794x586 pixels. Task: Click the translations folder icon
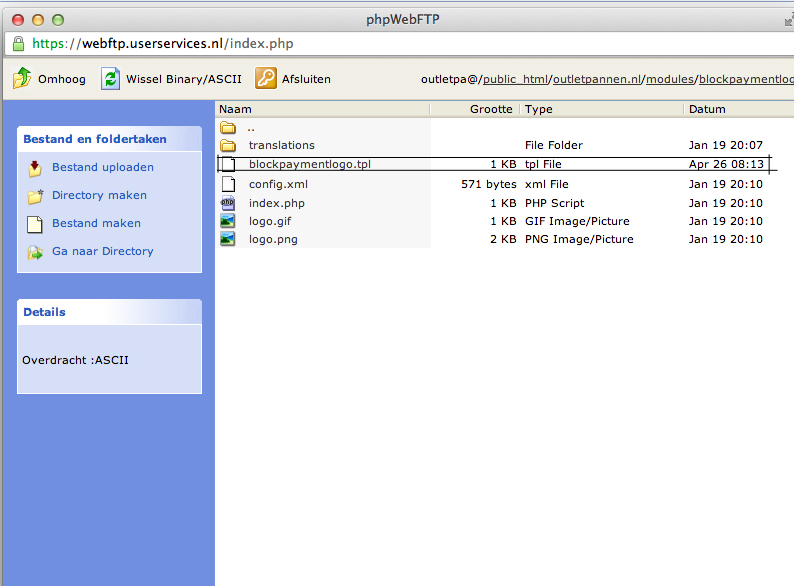[x=228, y=145]
